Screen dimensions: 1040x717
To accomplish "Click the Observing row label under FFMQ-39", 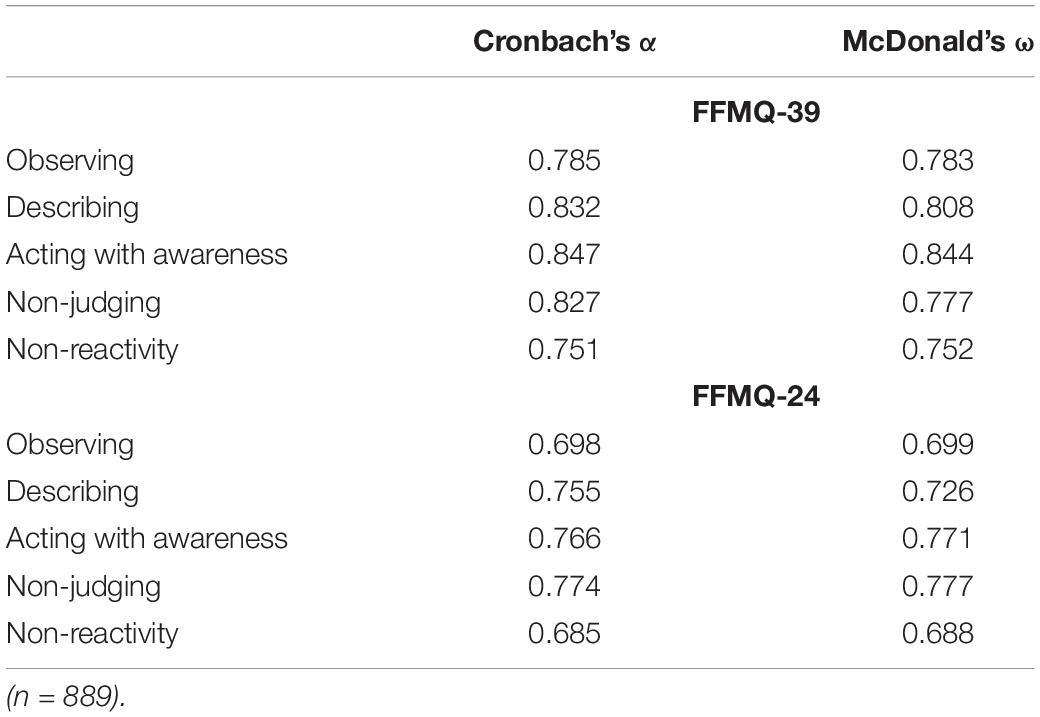I will pos(70,161).
